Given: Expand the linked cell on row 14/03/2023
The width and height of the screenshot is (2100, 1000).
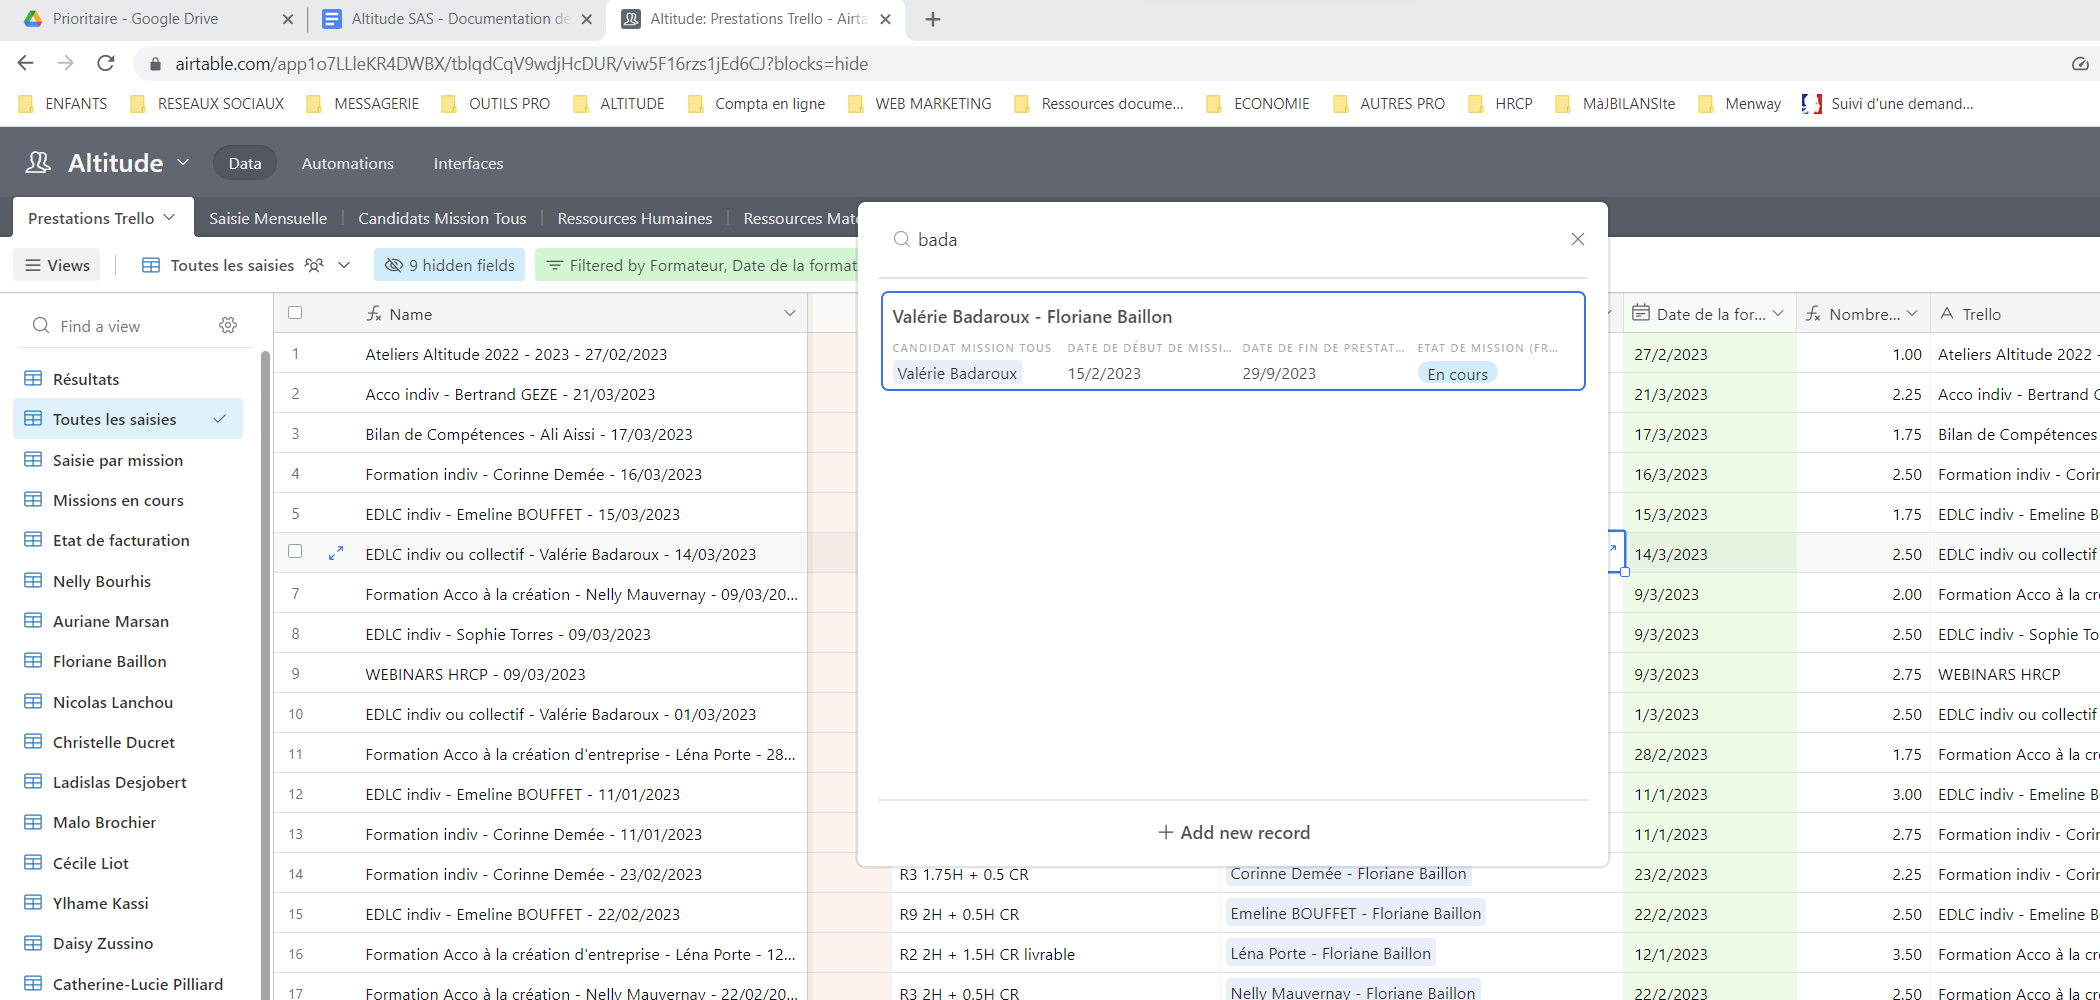Looking at the screenshot, I should tap(1612, 549).
